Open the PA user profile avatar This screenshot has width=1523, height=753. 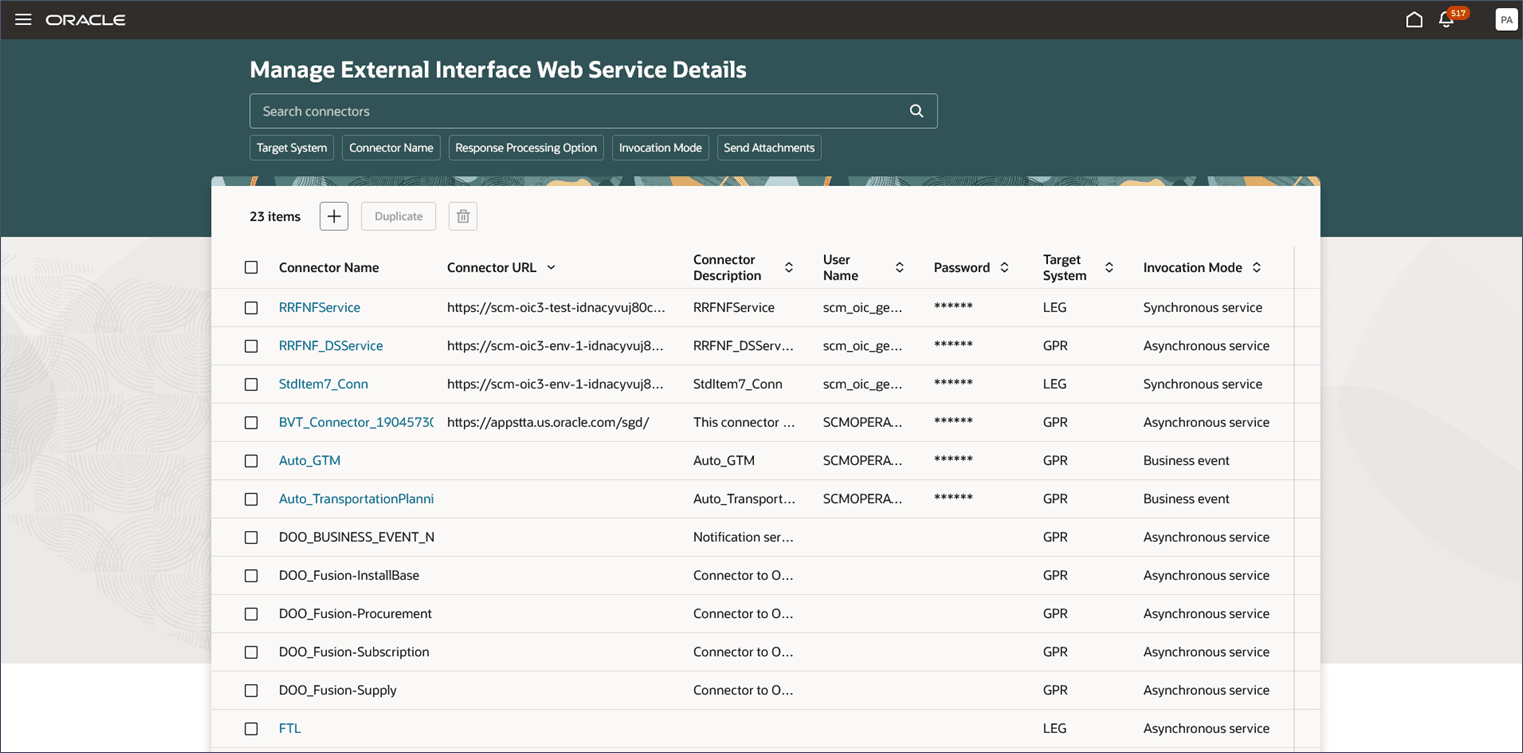1506,20
